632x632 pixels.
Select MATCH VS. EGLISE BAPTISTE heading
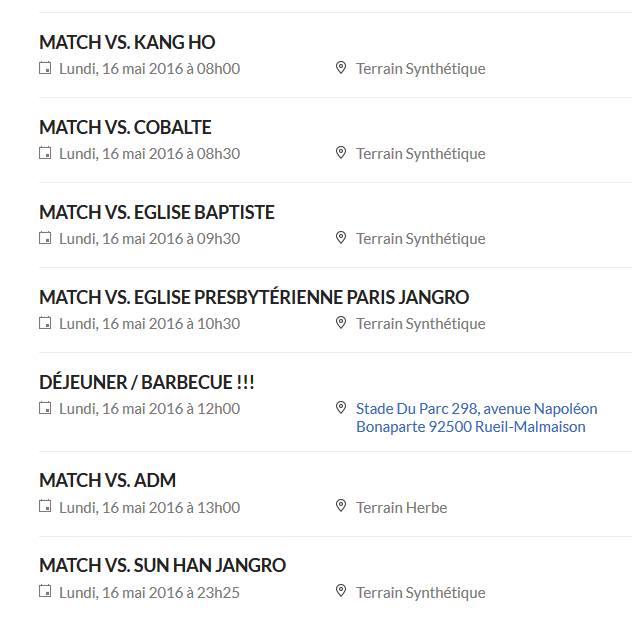[x=157, y=212]
